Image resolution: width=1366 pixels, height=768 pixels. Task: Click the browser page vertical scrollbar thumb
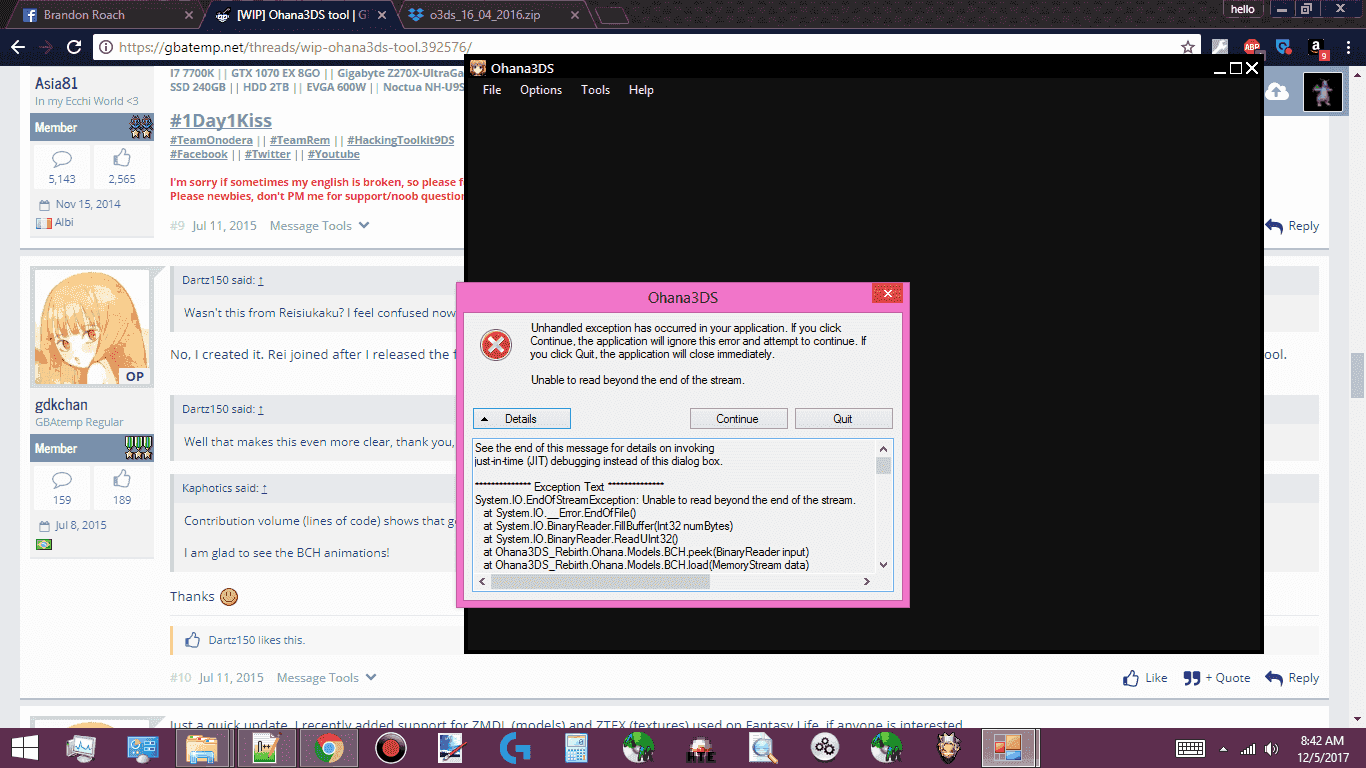click(x=1358, y=375)
